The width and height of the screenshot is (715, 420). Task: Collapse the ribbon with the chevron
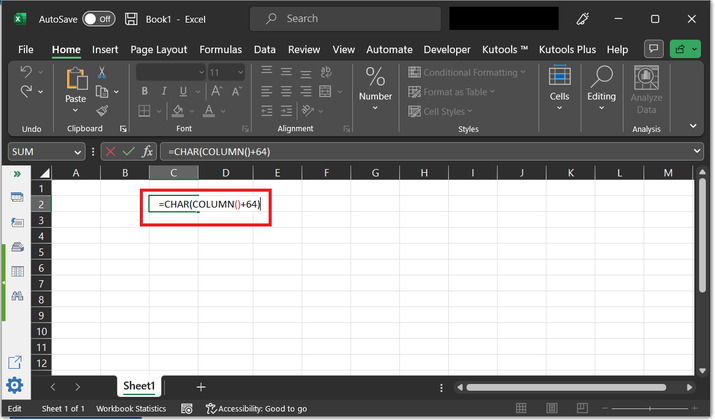(x=693, y=126)
